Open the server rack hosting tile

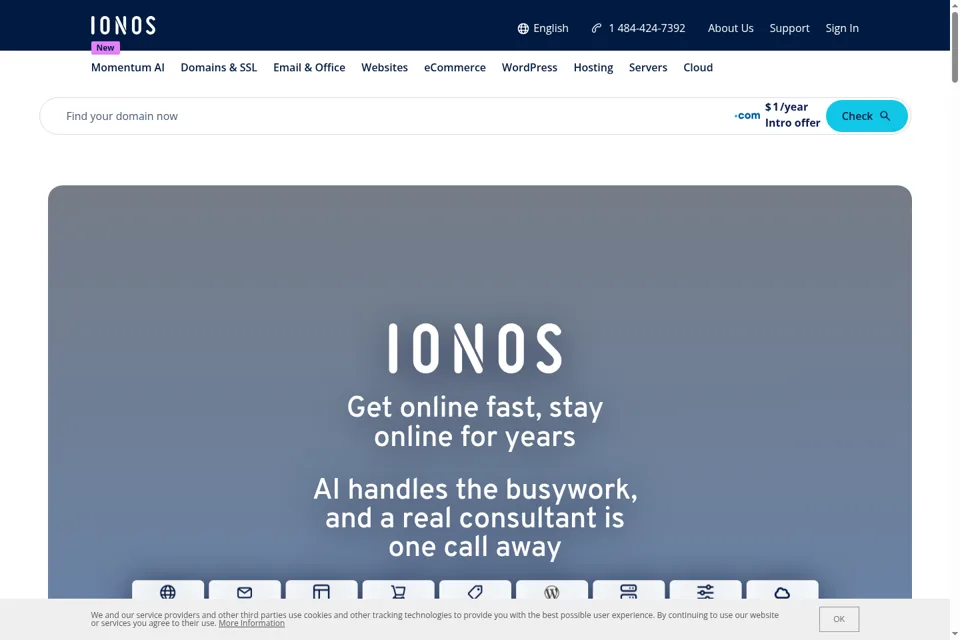[629, 590]
